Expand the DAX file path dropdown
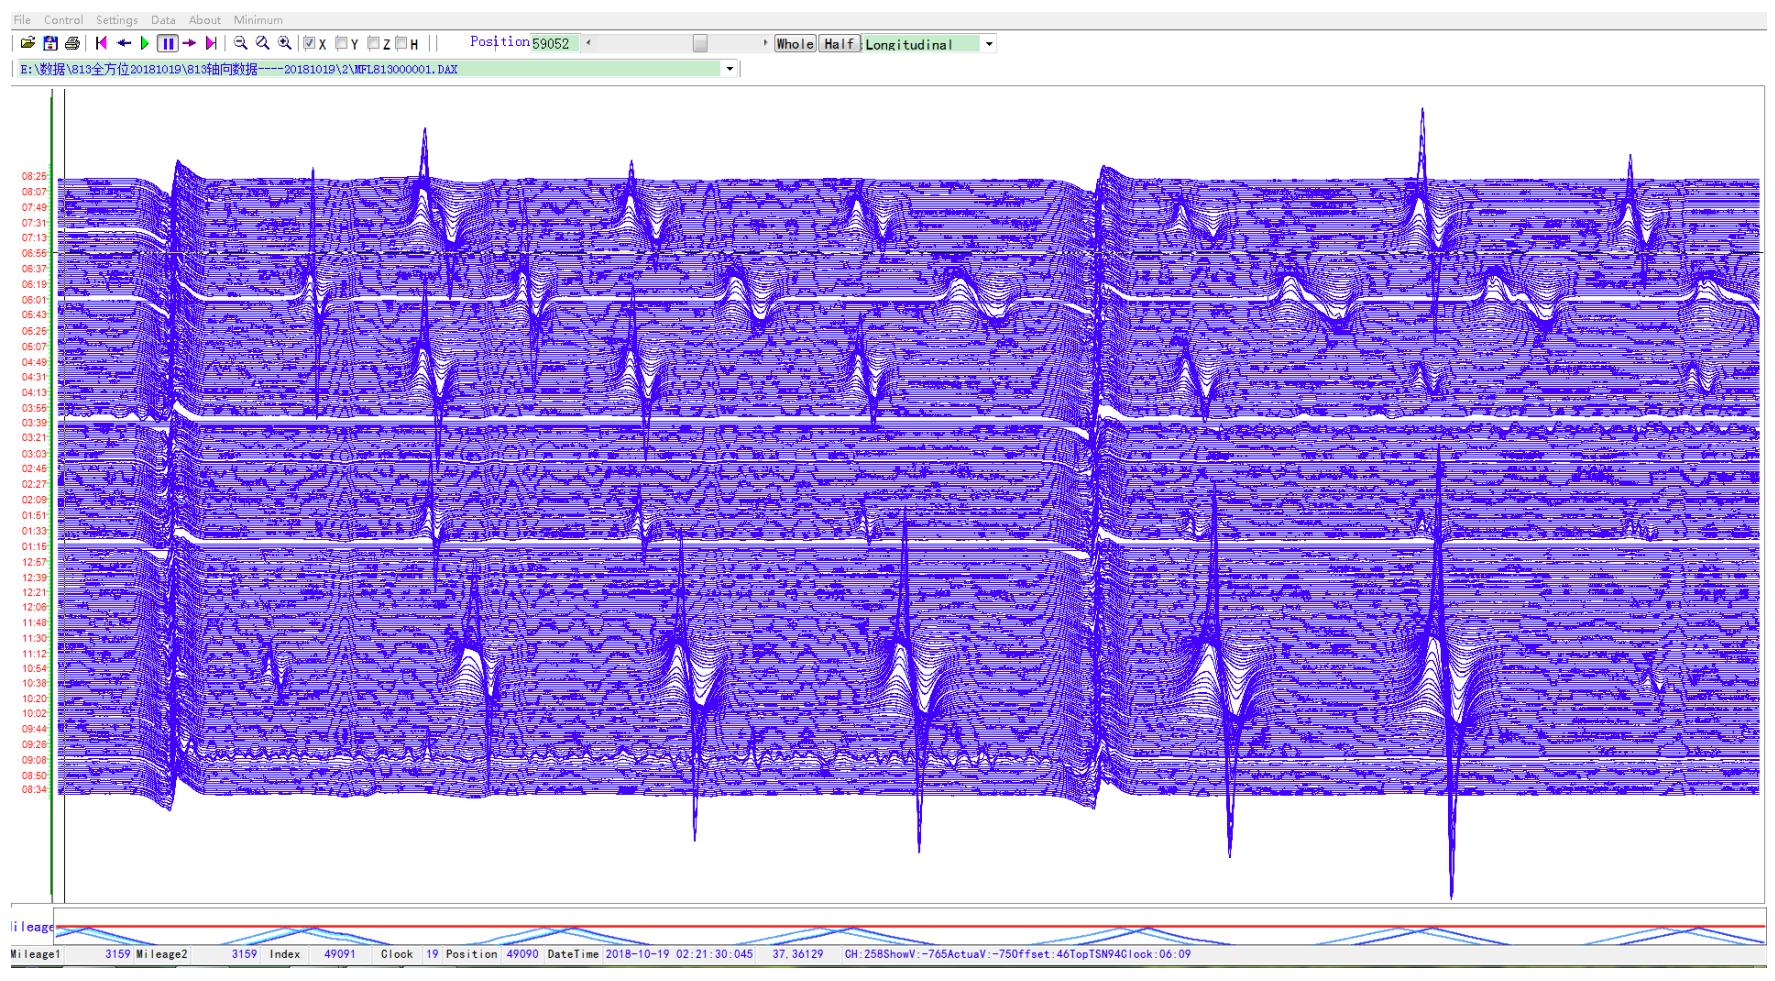 (730, 69)
